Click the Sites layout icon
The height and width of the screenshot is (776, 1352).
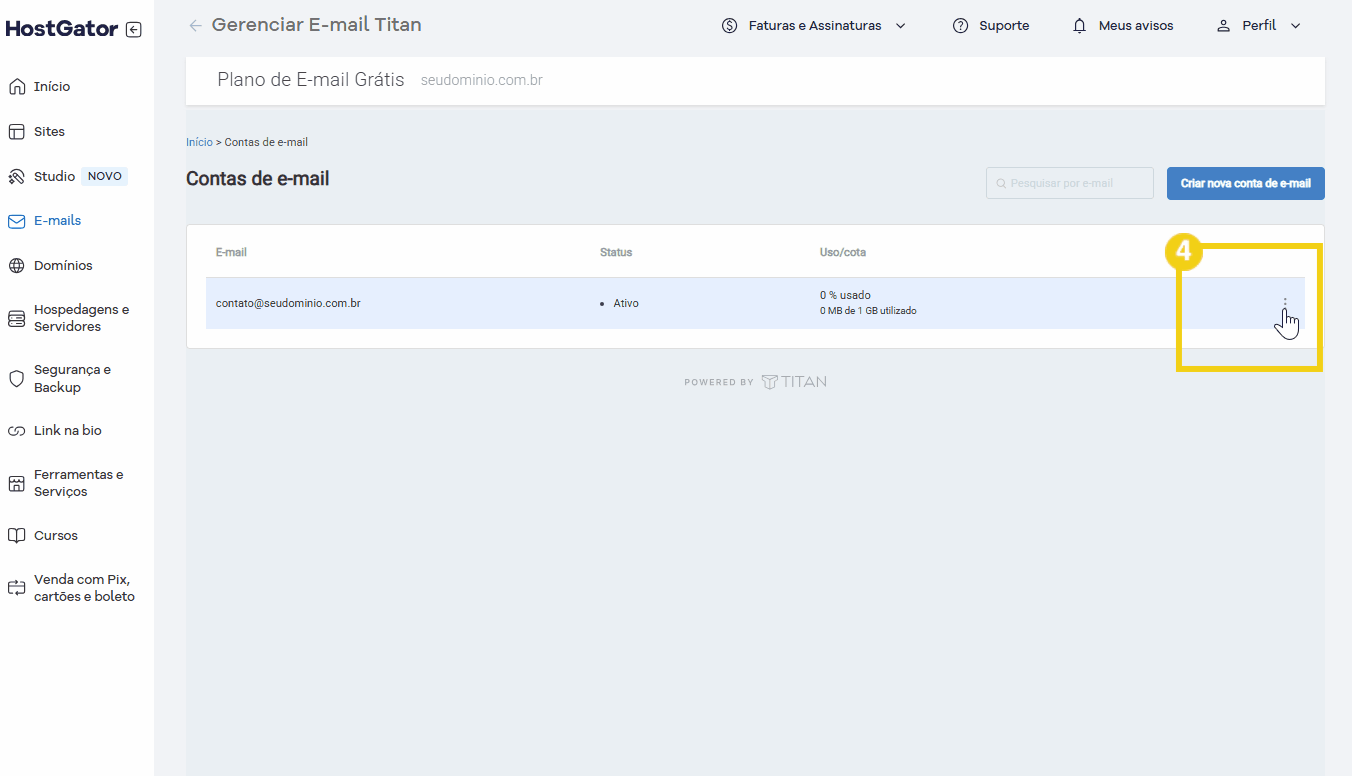click(16, 132)
